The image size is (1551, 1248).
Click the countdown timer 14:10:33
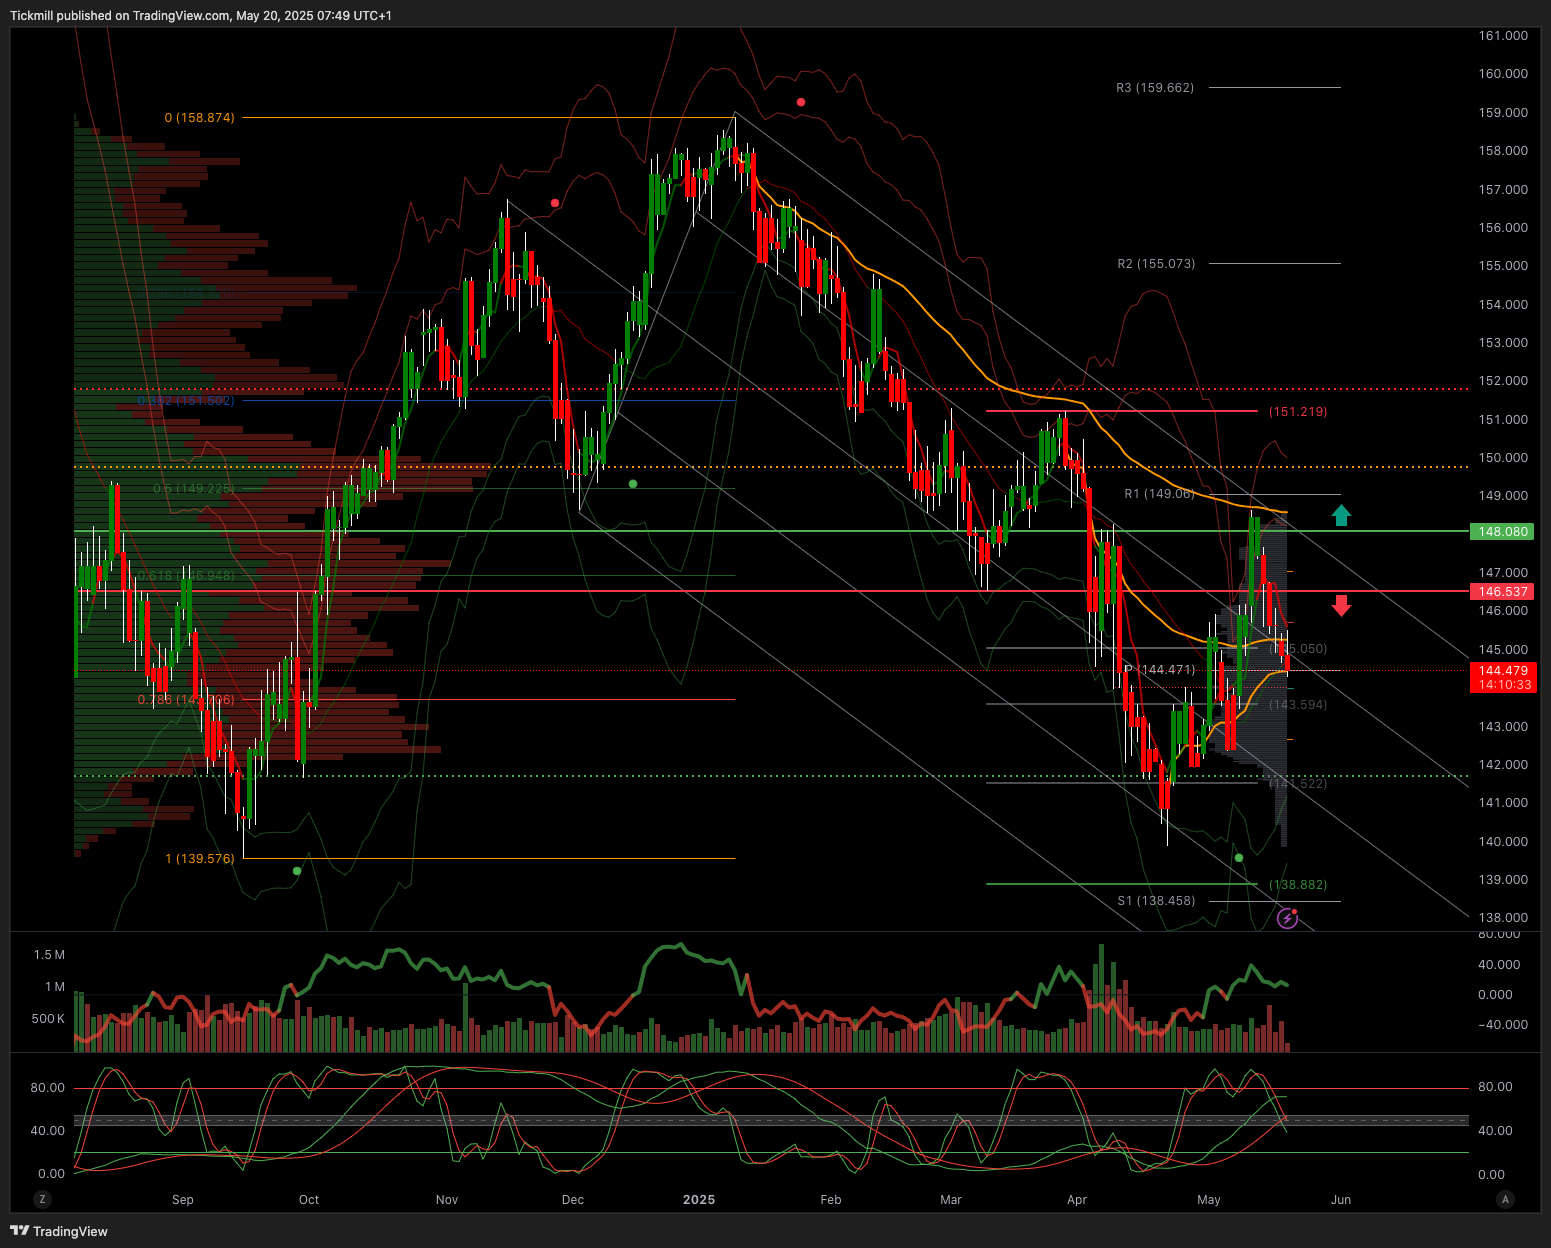1503,685
